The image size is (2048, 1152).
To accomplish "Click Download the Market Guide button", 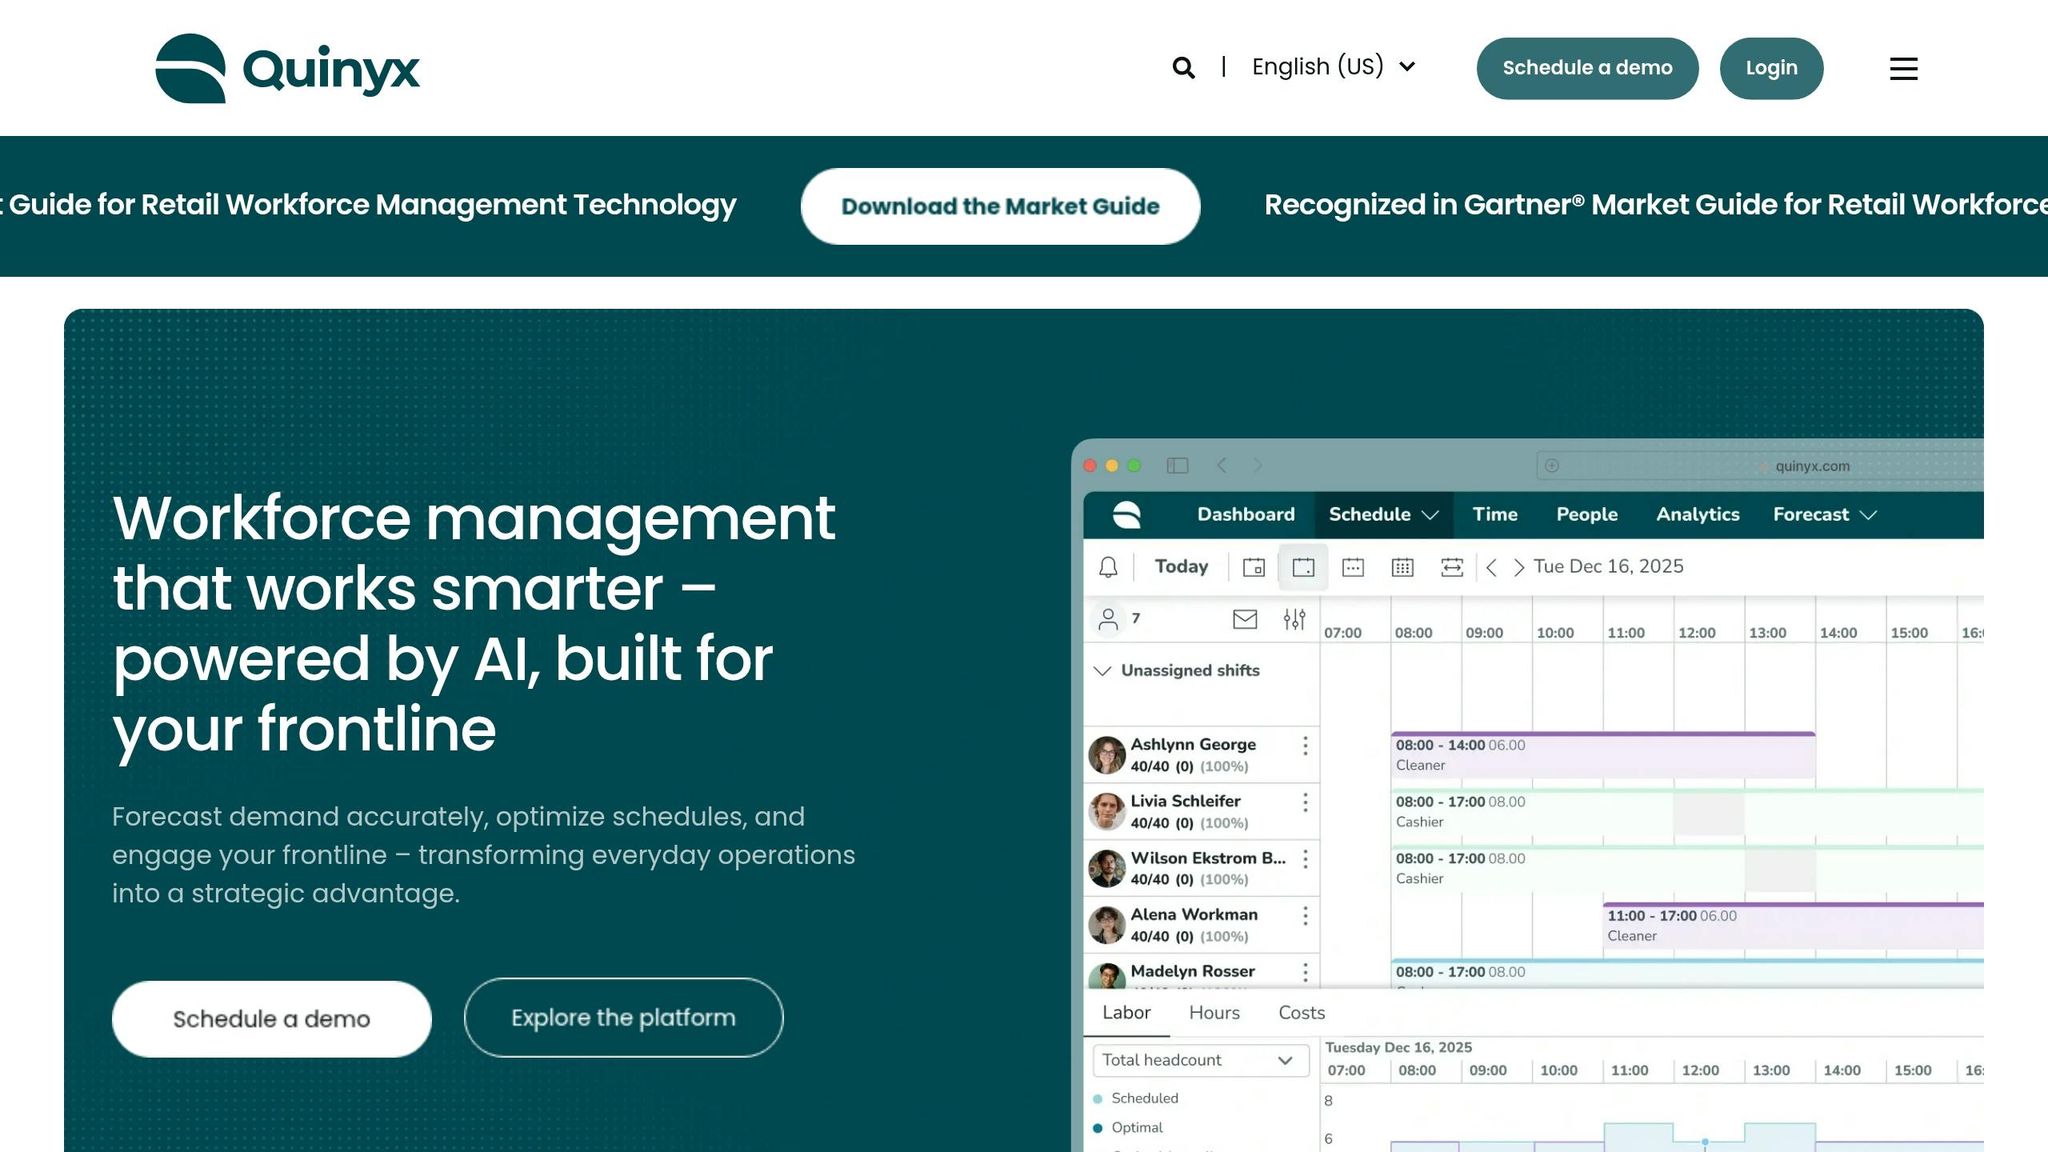I will point(1000,206).
